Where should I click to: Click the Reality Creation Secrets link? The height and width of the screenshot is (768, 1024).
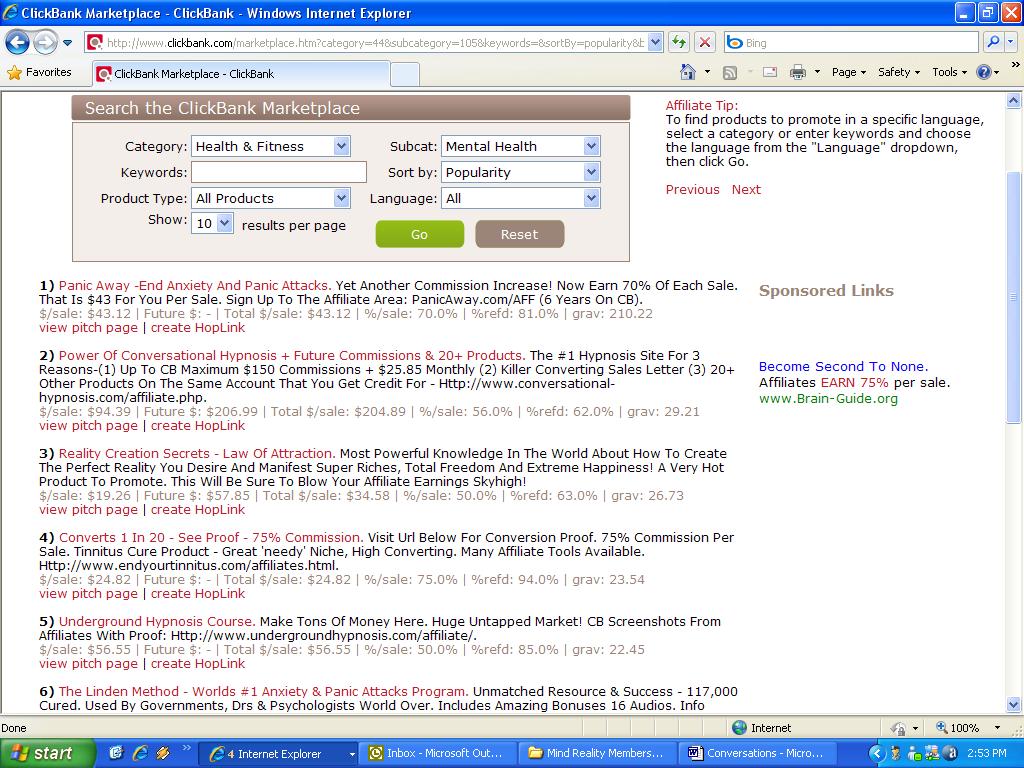(197, 453)
